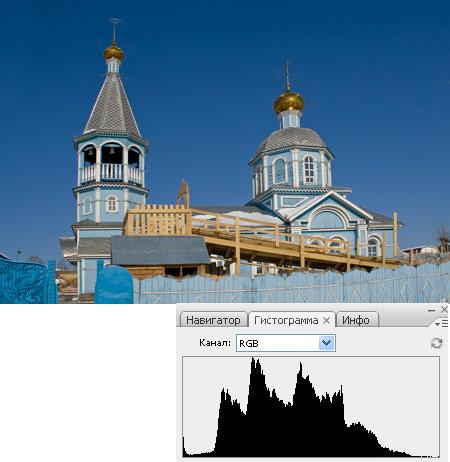Open the Инфо tab
Image resolution: width=450 pixels, height=462 pixels.
[356, 320]
